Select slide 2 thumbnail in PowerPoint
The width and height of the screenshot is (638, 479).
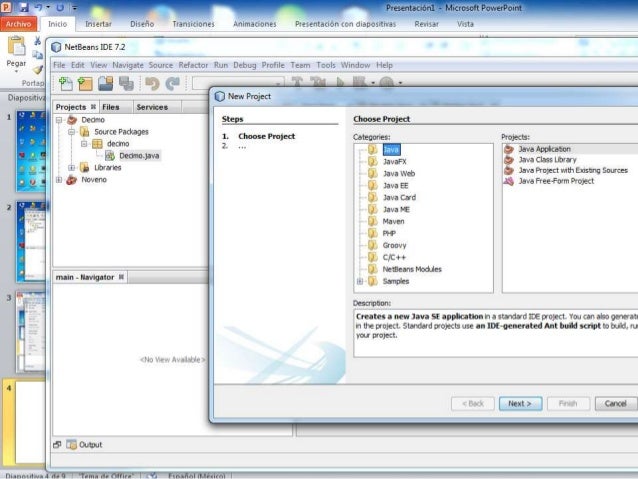(31, 241)
